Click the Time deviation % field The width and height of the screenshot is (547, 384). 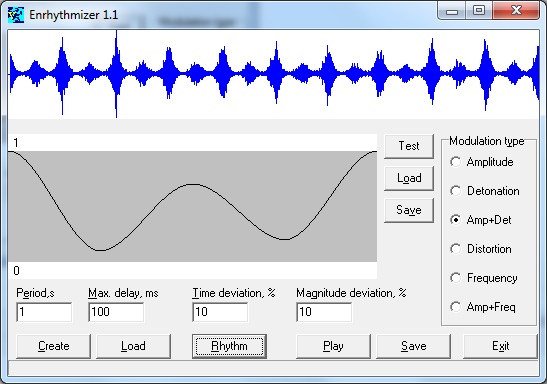[220, 312]
